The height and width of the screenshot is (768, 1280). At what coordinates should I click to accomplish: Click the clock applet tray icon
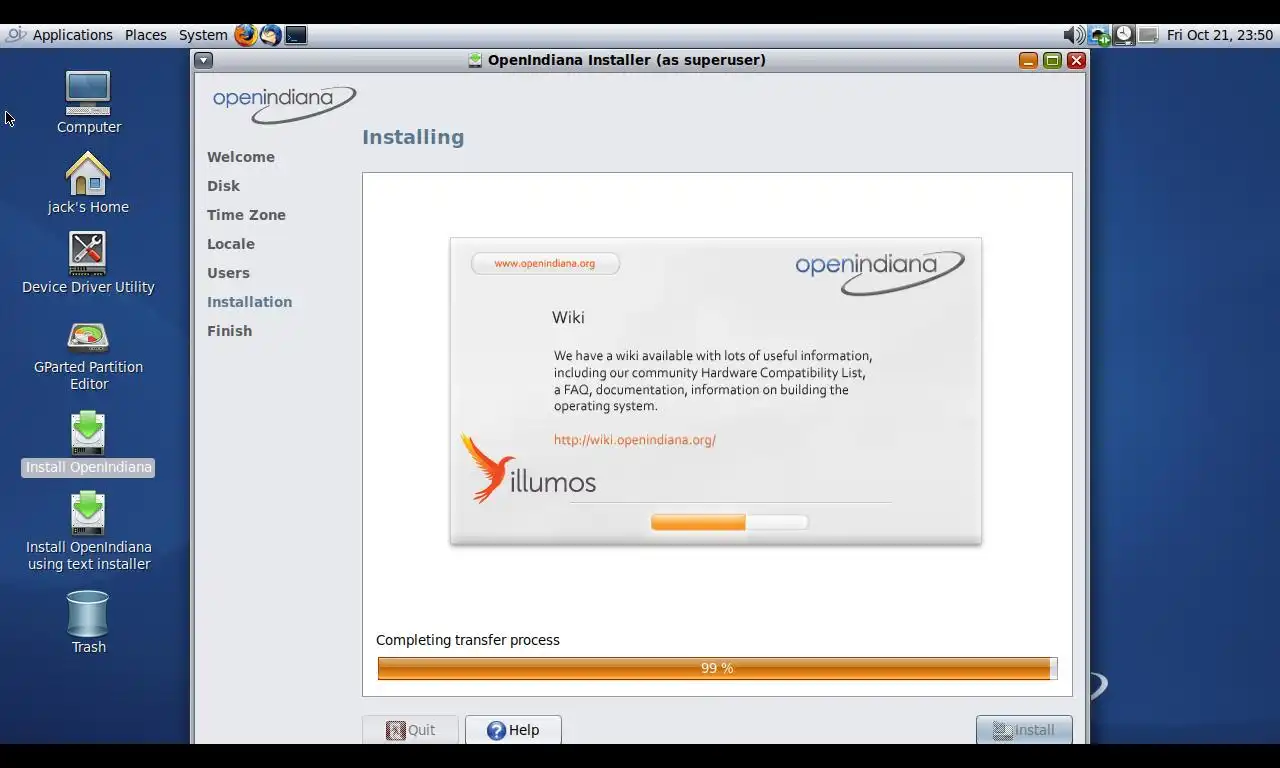pyautogui.click(x=1124, y=35)
